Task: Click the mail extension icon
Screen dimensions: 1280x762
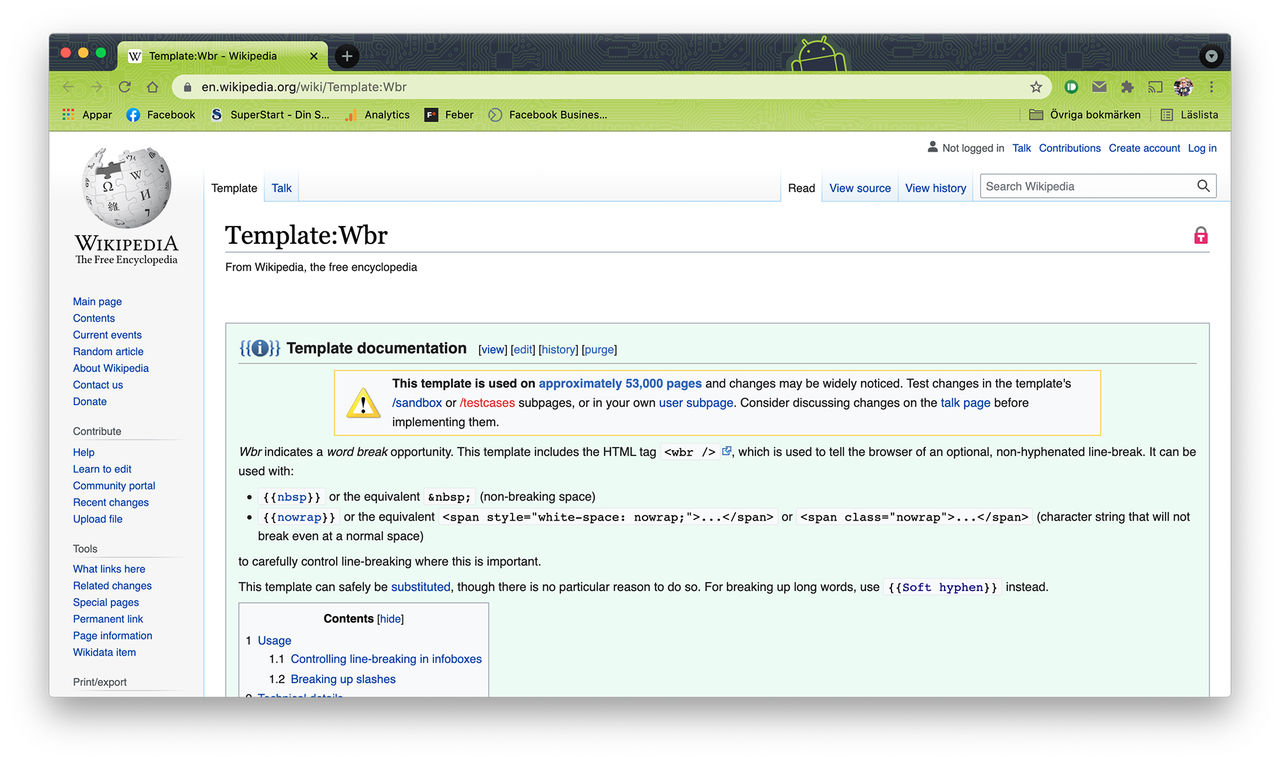Action: [1099, 87]
